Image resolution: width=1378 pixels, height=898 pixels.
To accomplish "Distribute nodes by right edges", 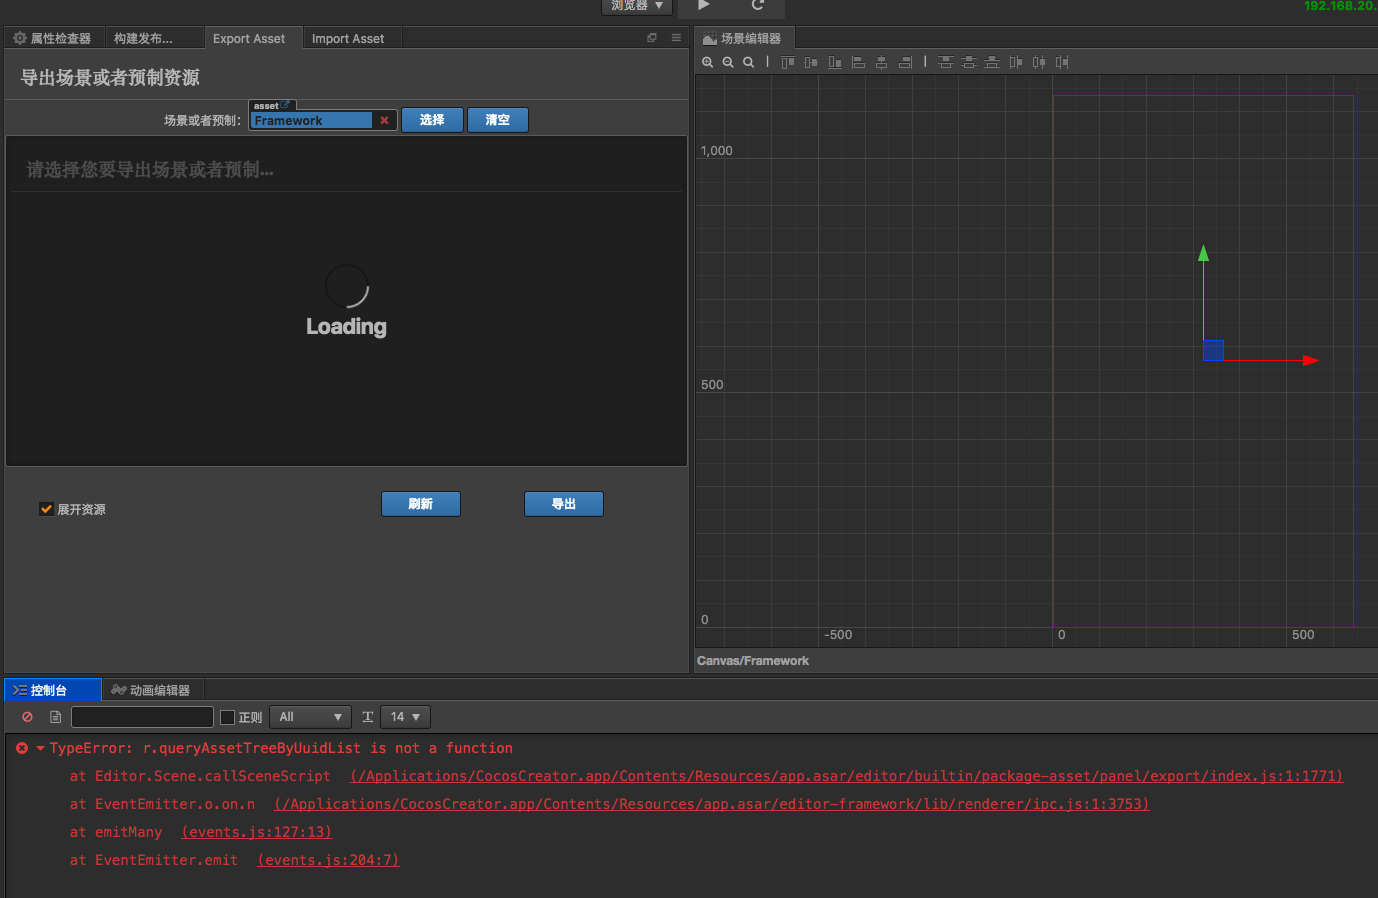I will pyautogui.click(x=1062, y=62).
